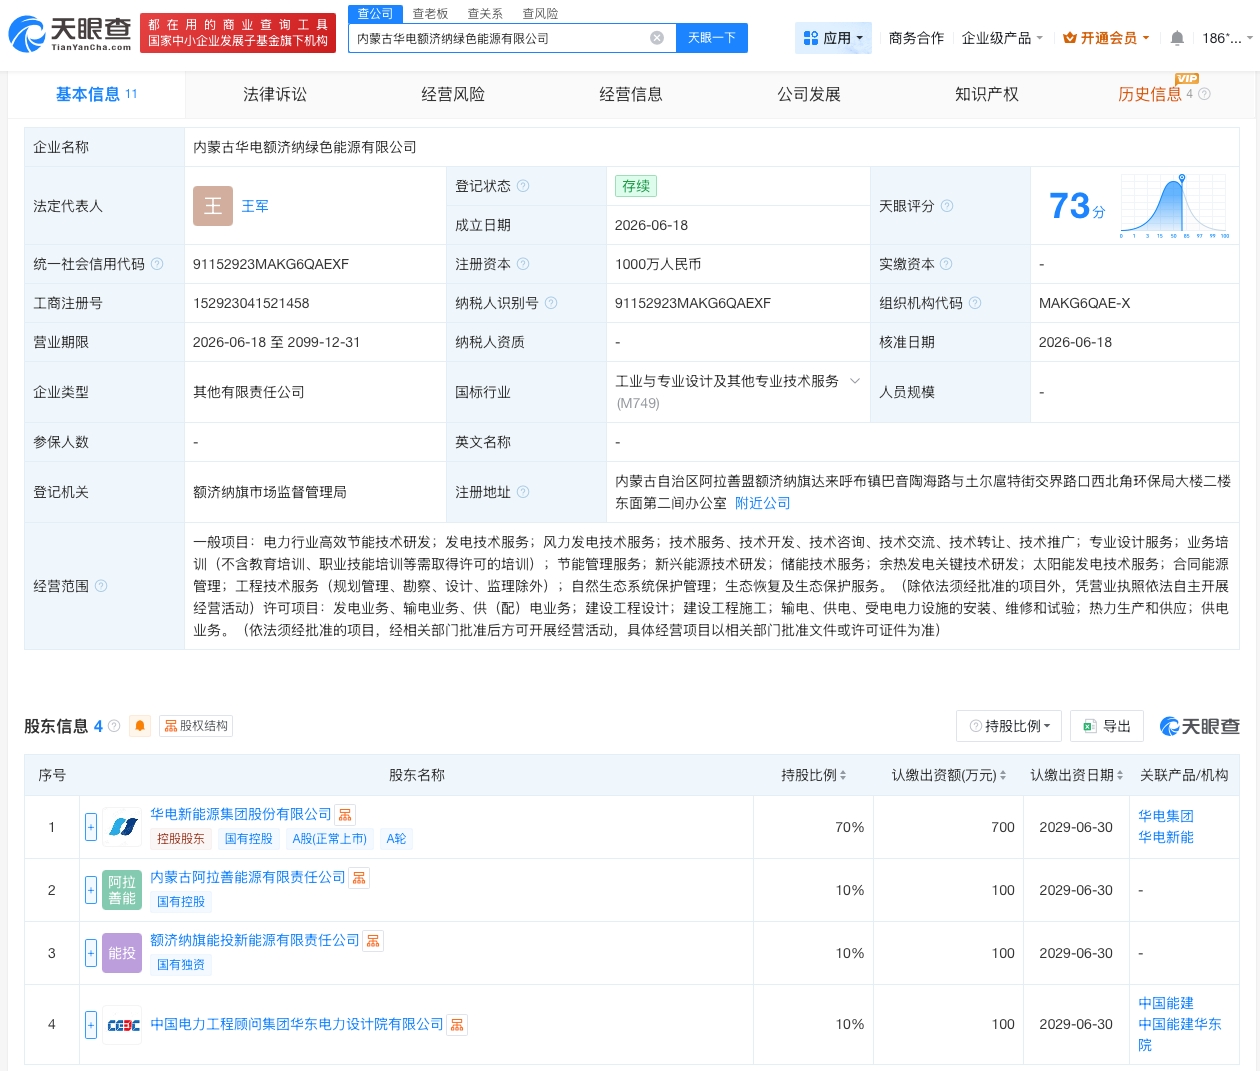Open the 企业级产品 dropdown
The image size is (1260, 1071).
click(x=1002, y=38)
